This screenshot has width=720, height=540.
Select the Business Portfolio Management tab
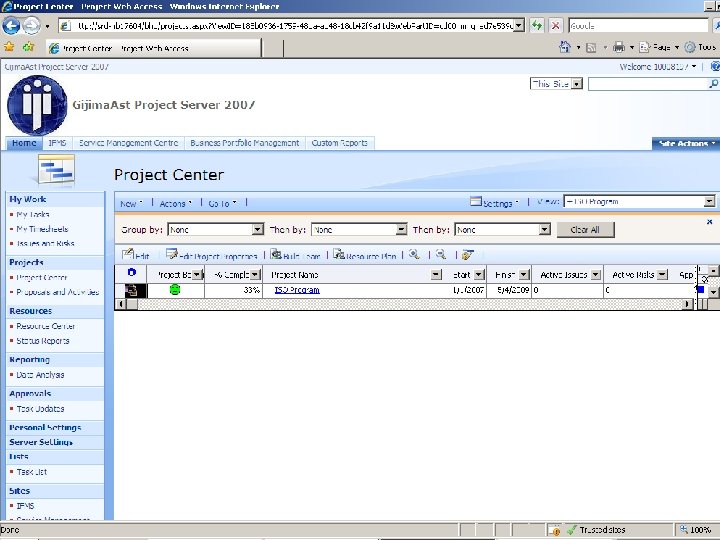point(245,143)
